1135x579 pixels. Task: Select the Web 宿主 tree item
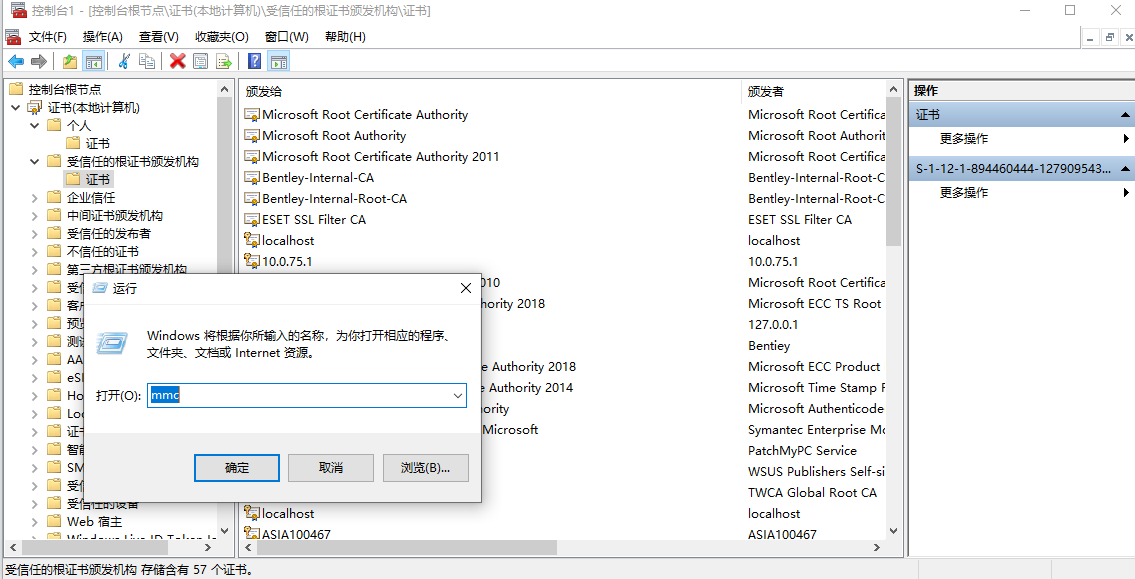(x=95, y=521)
